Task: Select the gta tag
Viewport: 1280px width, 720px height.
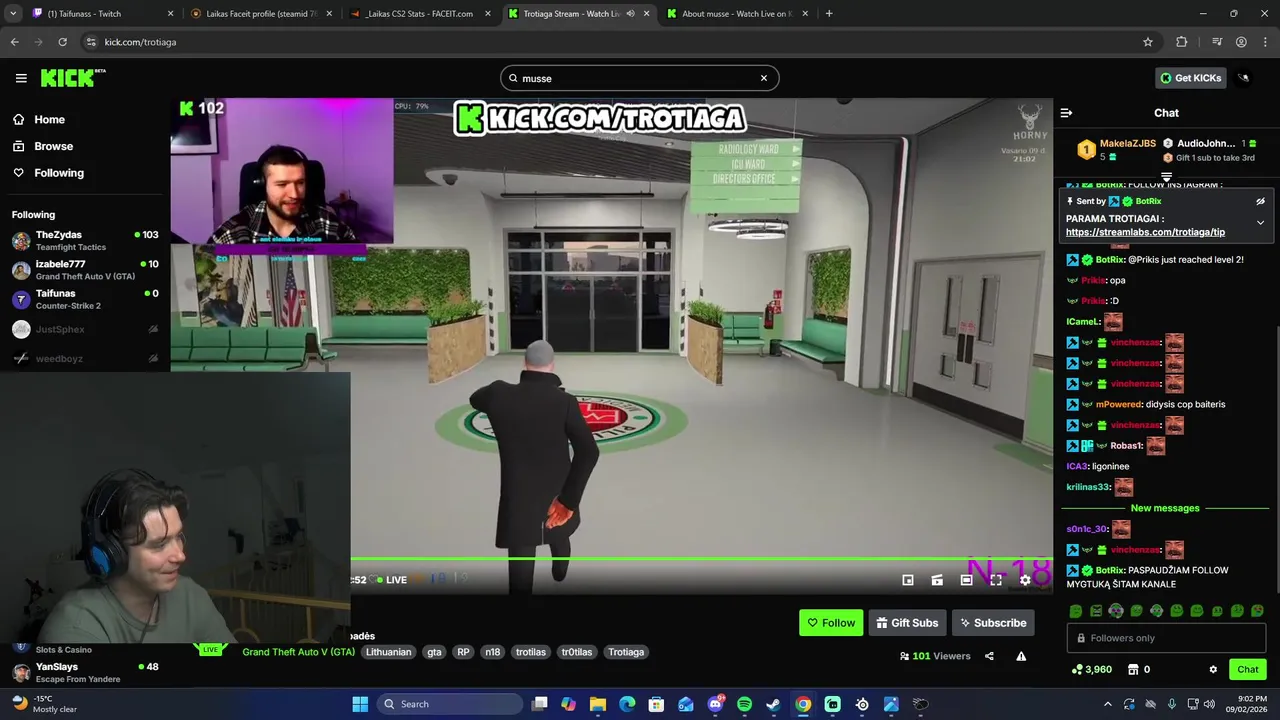Action: (x=434, y=652)
